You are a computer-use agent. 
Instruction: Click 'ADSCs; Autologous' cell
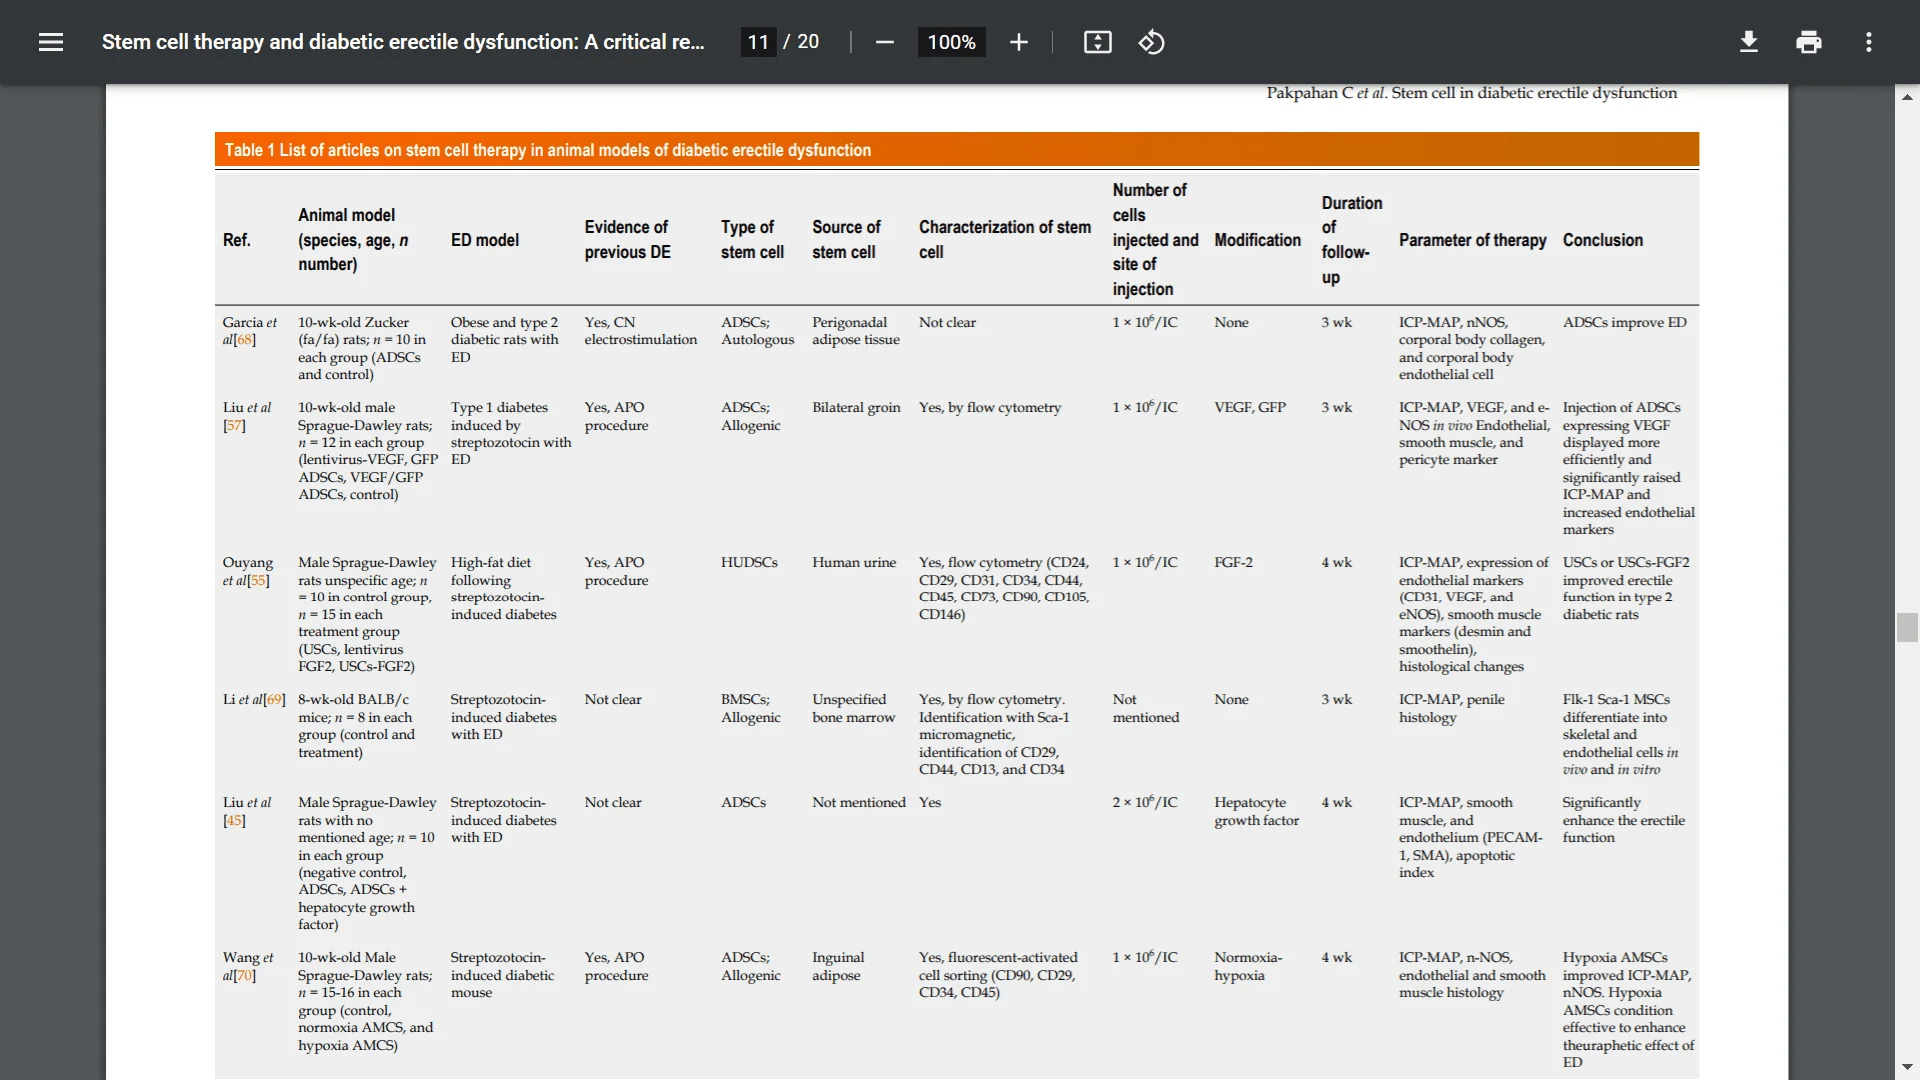[x=757, y=331]
